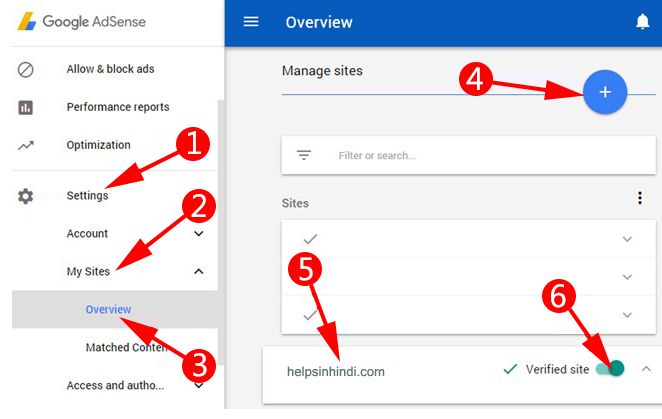
Task: Expand the first site row
Action: coord(627,239)
